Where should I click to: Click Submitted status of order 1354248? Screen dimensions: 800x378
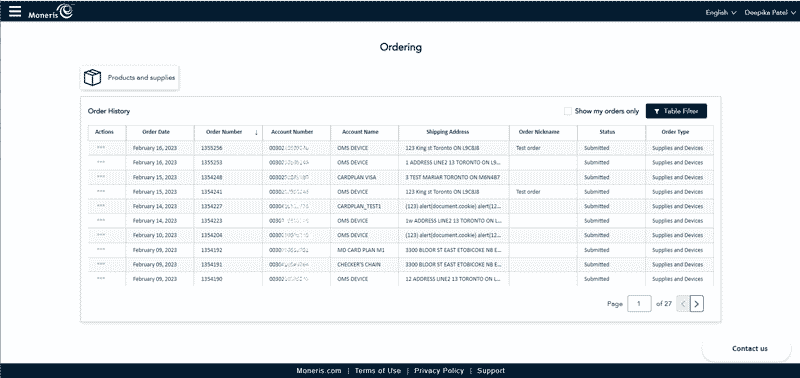pos(596,177)
